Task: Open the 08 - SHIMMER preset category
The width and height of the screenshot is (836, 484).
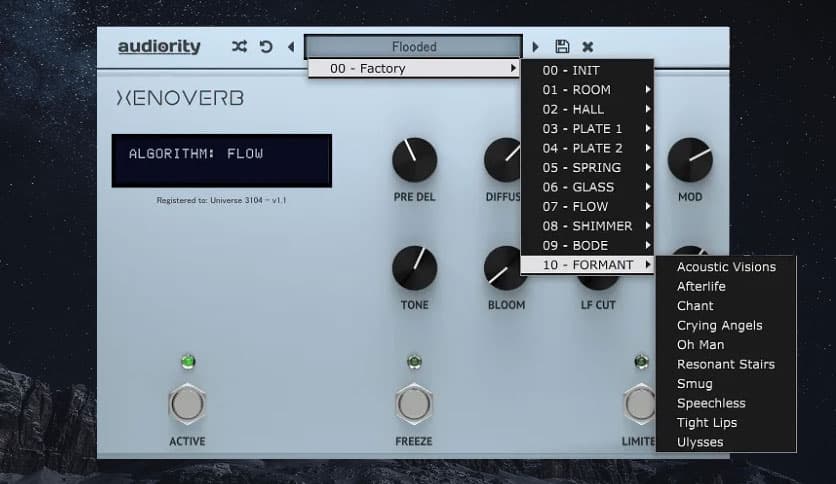Action: [x=587, y=226]
